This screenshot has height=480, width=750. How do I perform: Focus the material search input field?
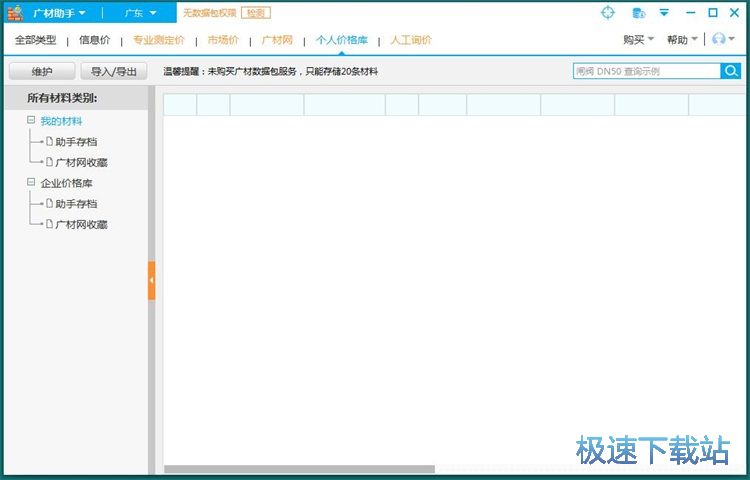pos(647,71)
